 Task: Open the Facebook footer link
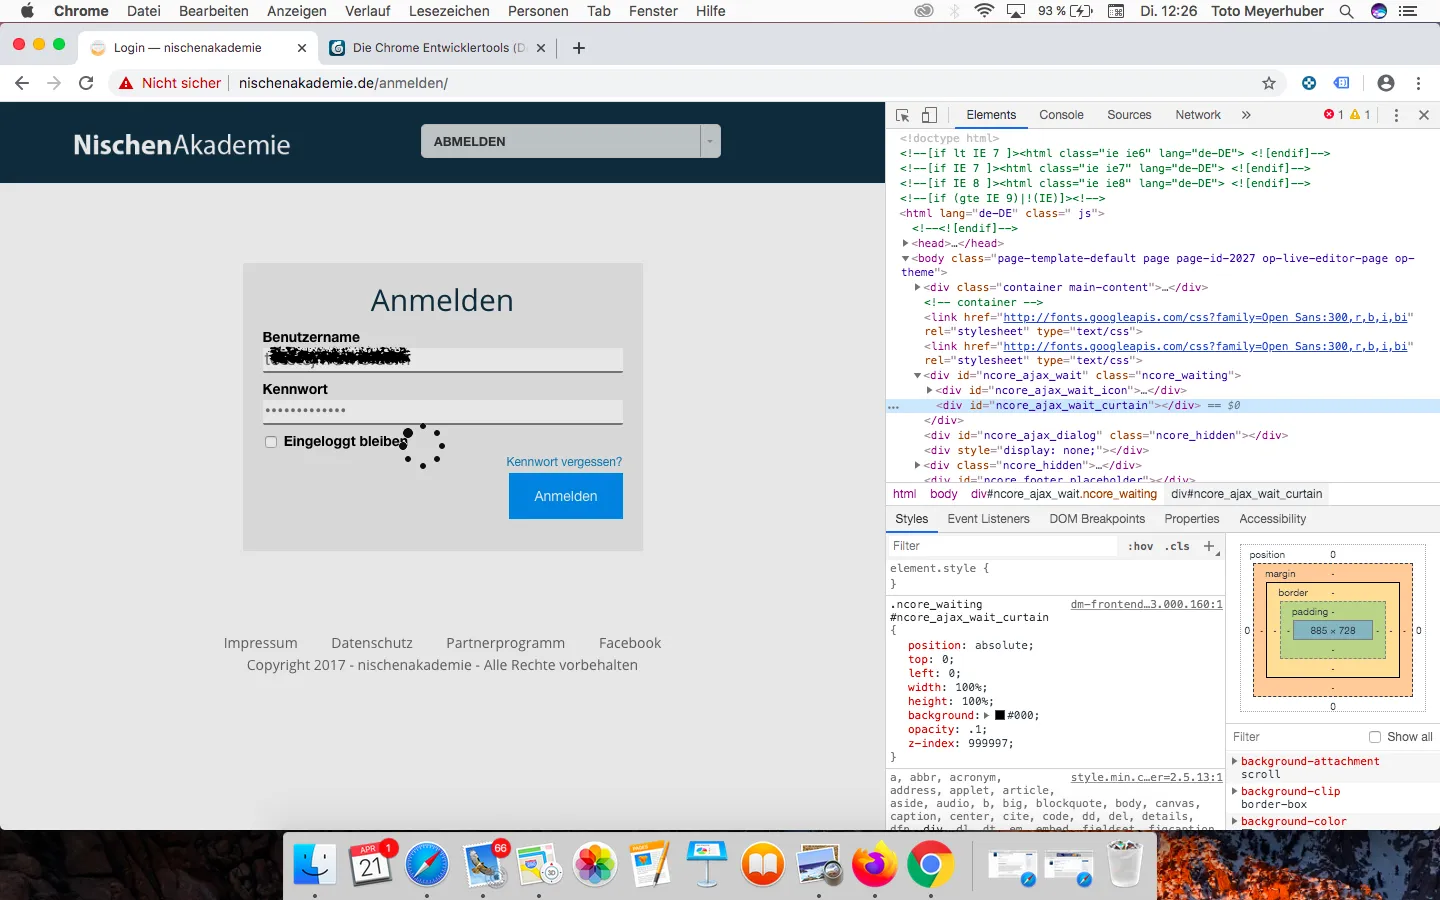tap(630, 643)
